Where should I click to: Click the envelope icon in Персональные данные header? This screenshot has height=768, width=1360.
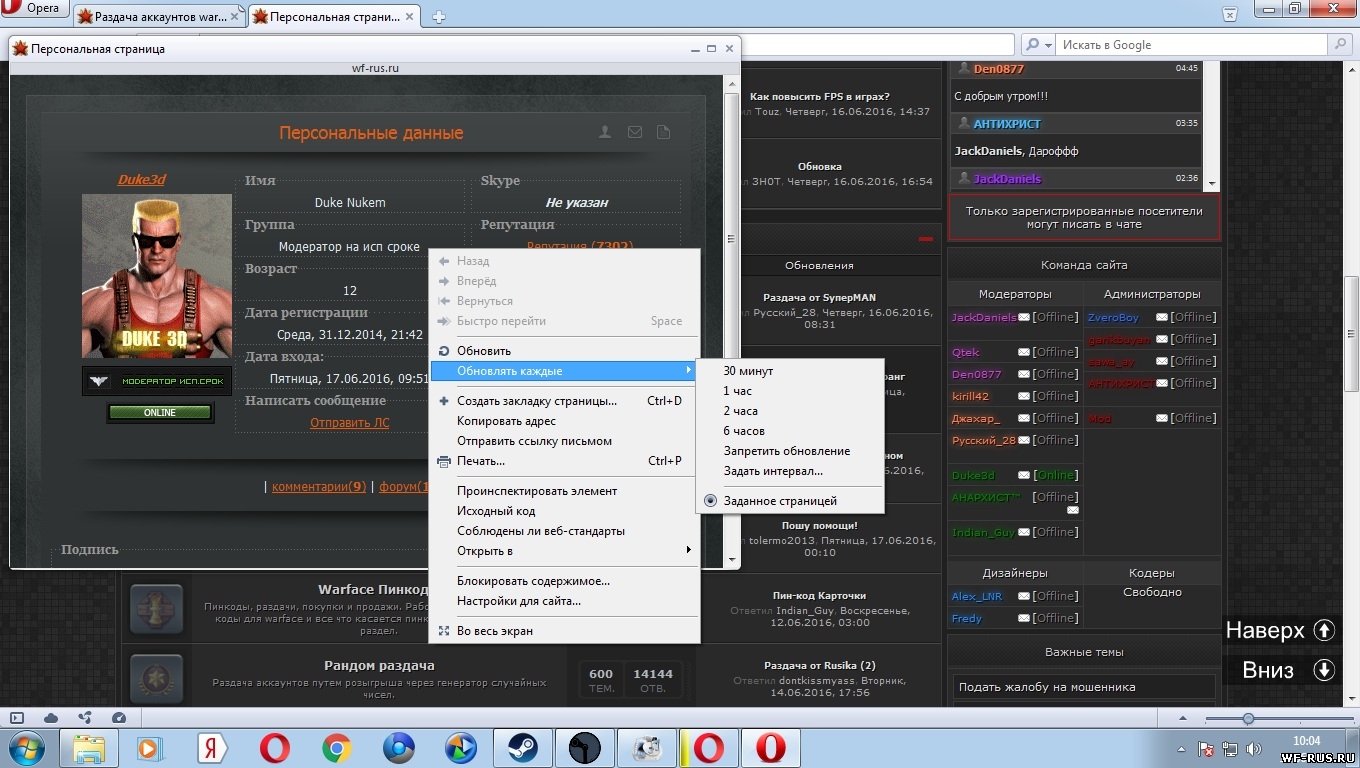(634, 132)
